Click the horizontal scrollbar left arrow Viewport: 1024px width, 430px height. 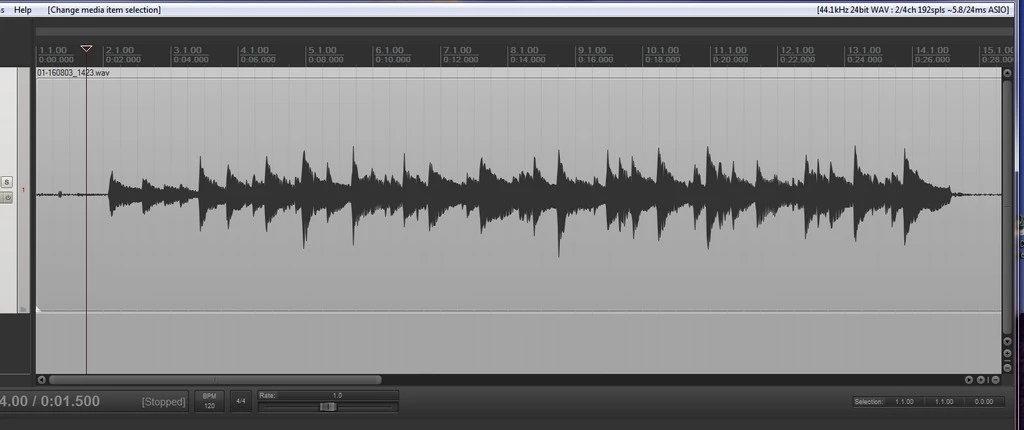[x=41, y=380]
